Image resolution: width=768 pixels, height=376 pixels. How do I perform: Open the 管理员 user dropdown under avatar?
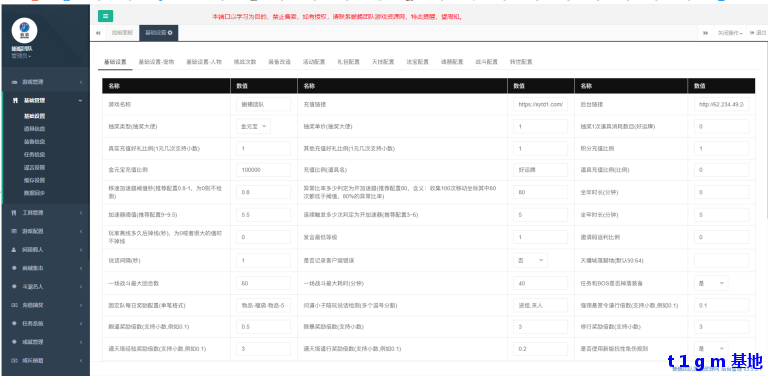[21, 56]
